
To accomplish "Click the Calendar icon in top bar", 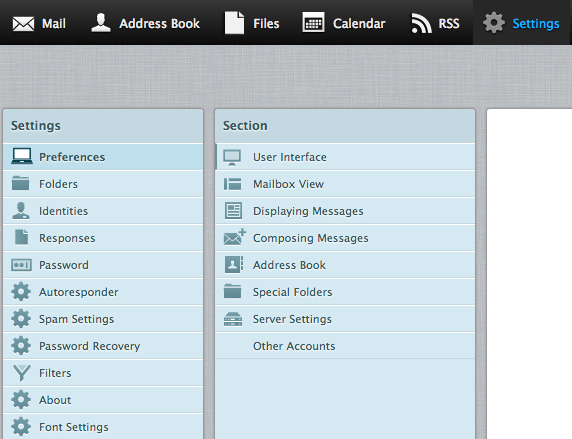I will click(313, 23).
